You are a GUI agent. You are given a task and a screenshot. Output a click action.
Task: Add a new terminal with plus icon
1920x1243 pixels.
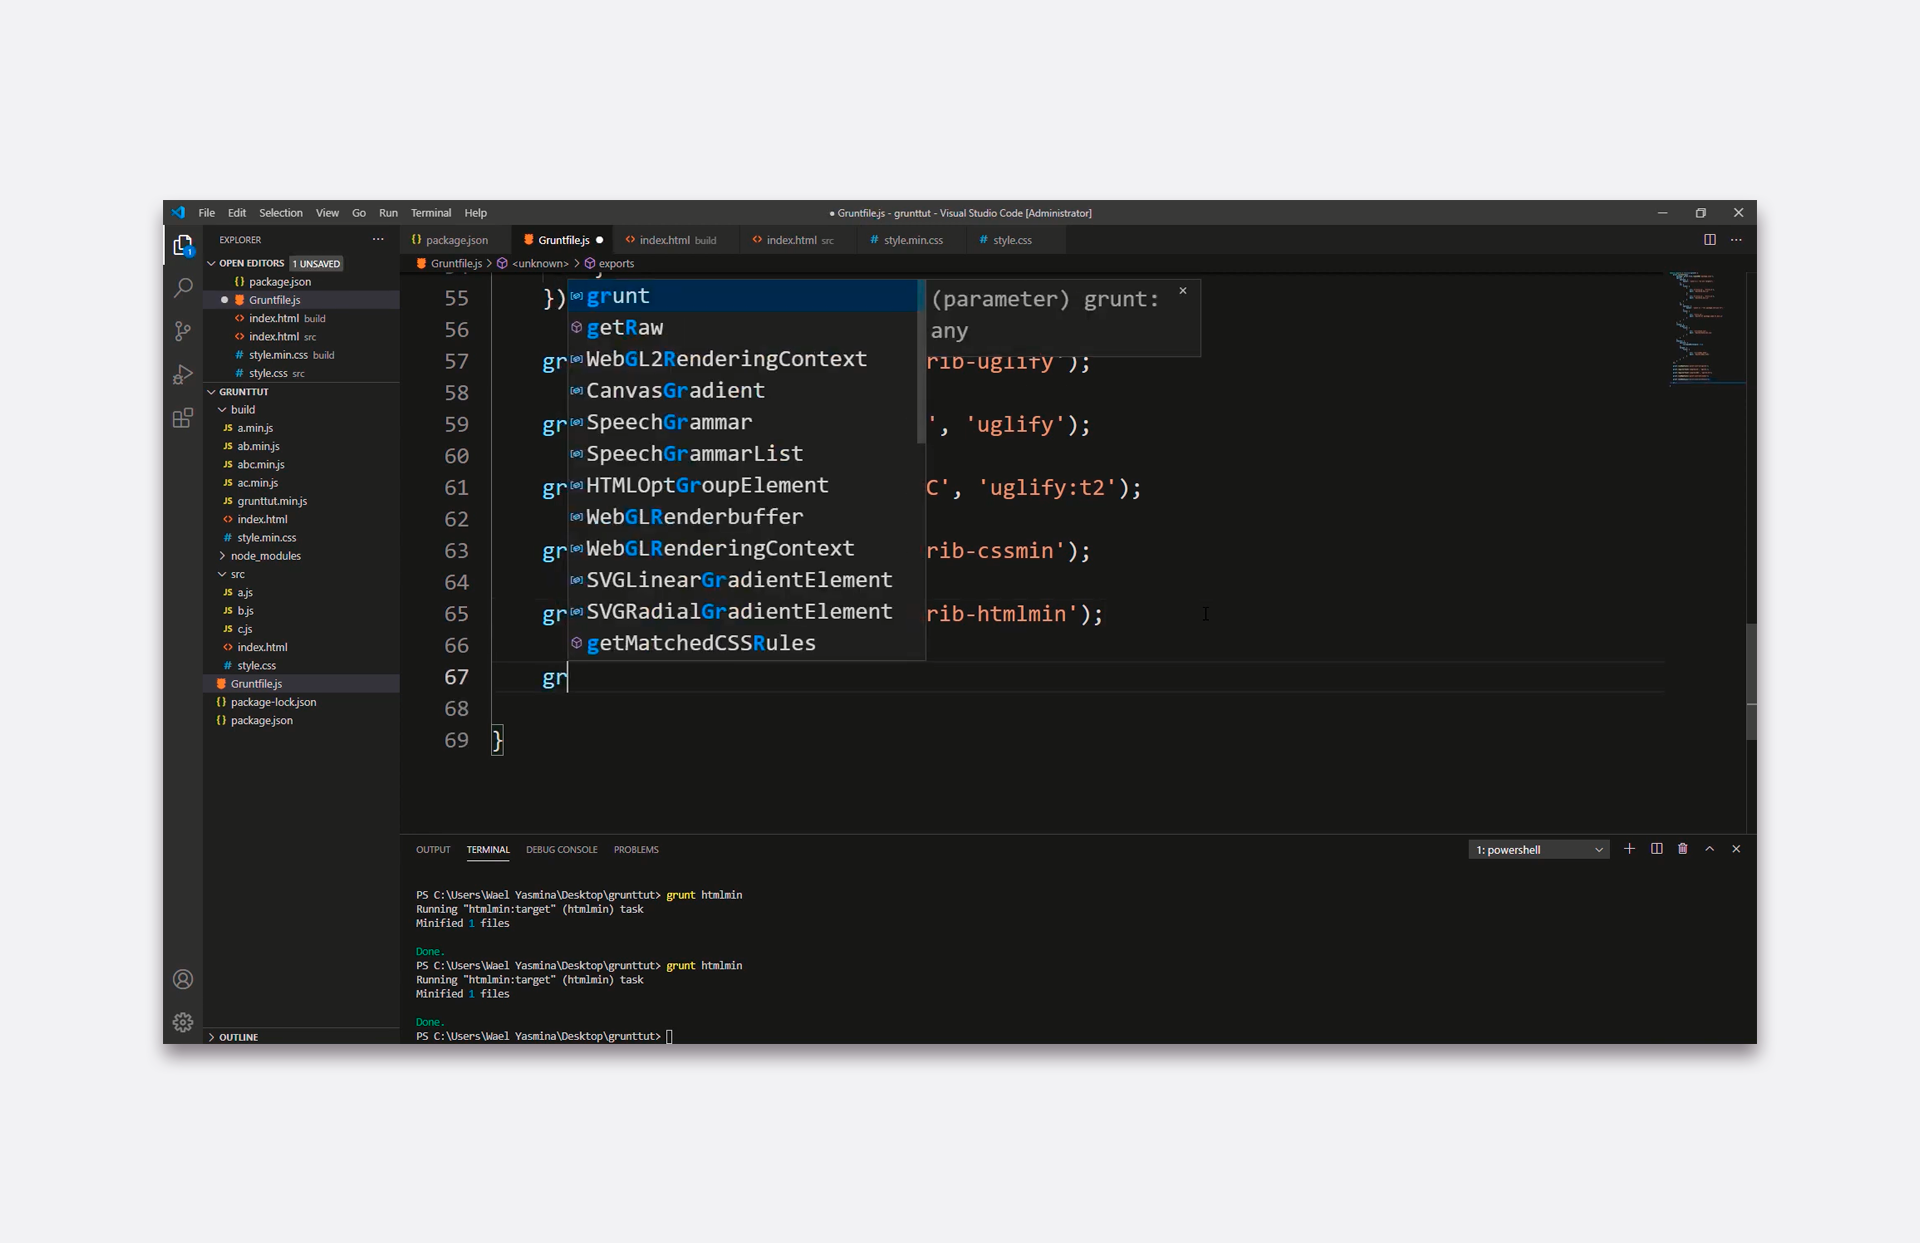click(x=1629, y=849)
